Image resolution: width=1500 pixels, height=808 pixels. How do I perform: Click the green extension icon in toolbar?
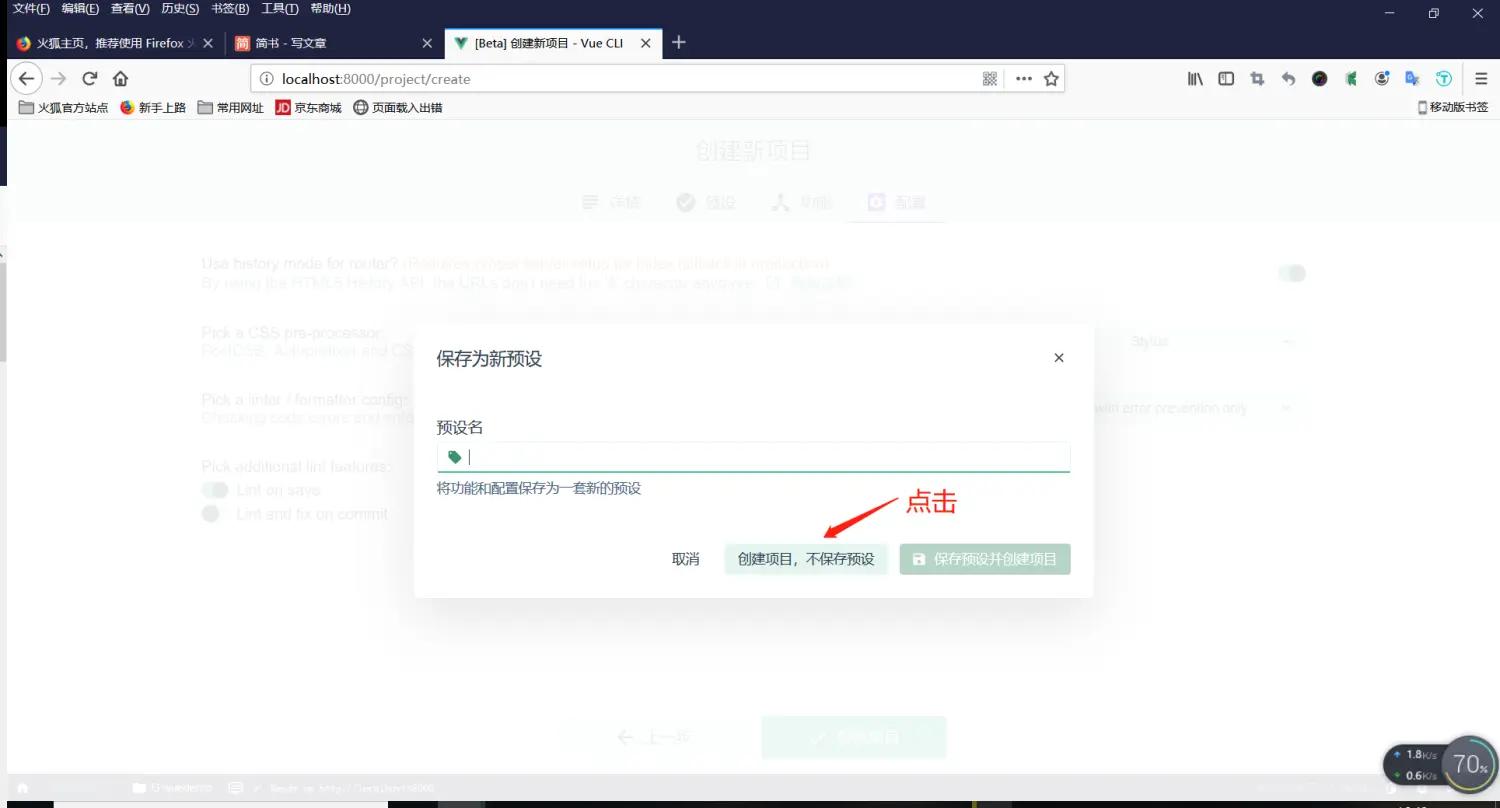coord(1351,79)
